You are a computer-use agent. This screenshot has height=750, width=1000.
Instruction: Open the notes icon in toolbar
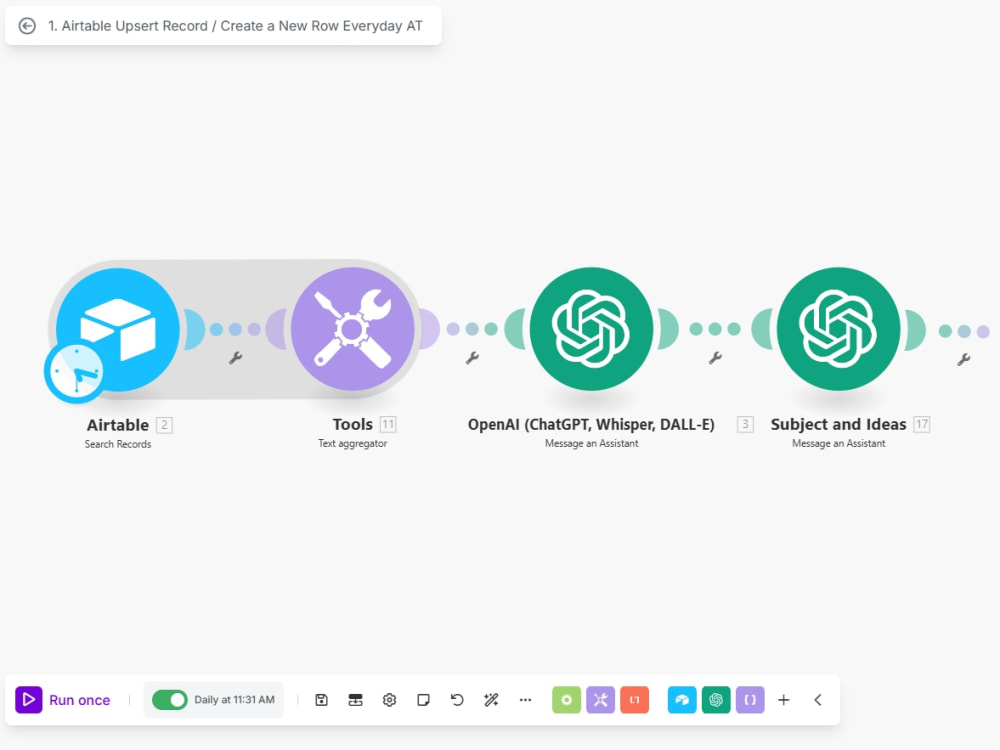click(423, 700)
